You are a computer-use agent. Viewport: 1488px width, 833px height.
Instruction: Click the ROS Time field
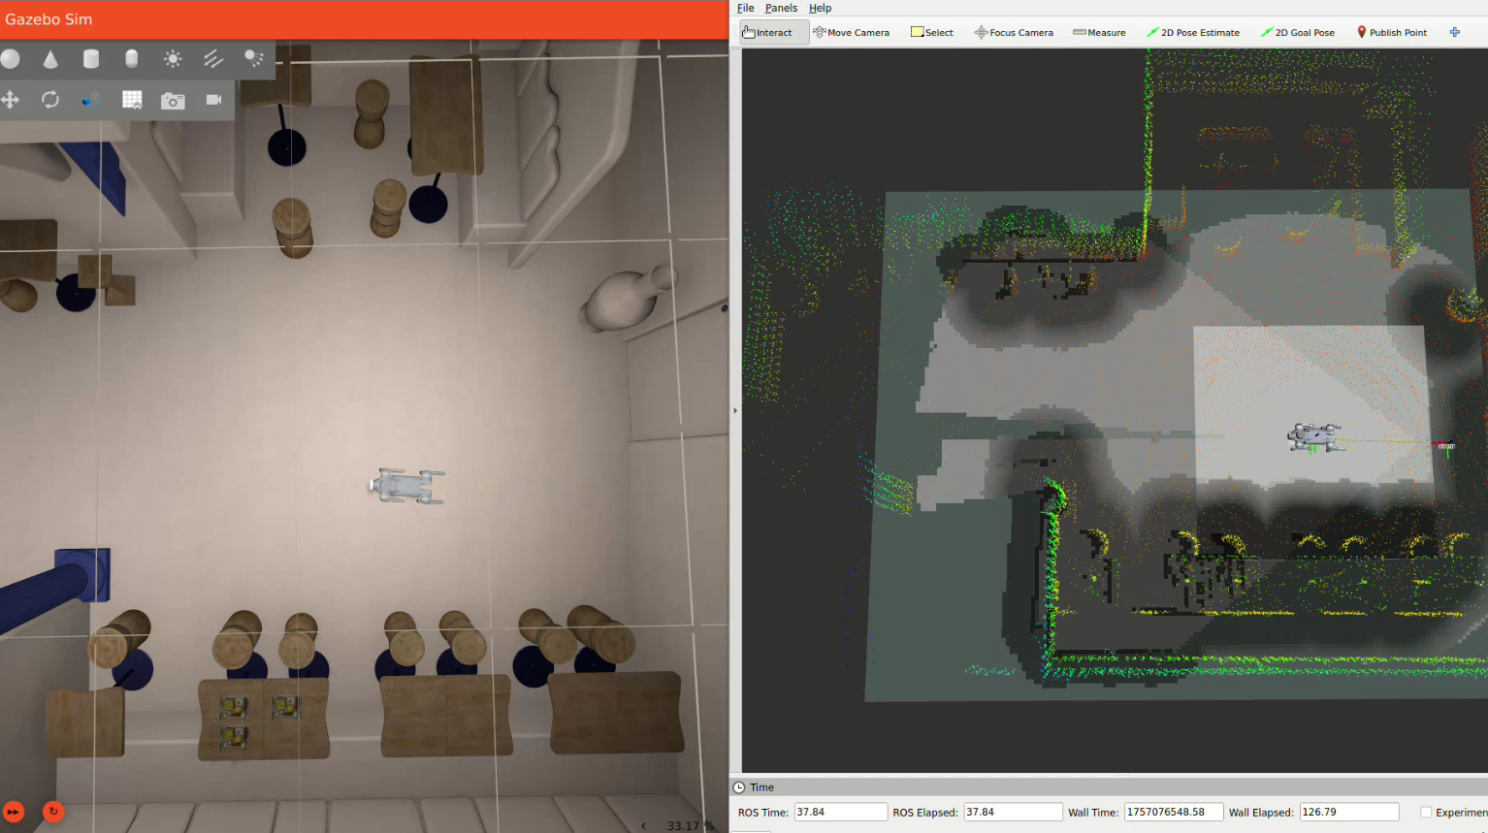(840, 812)
